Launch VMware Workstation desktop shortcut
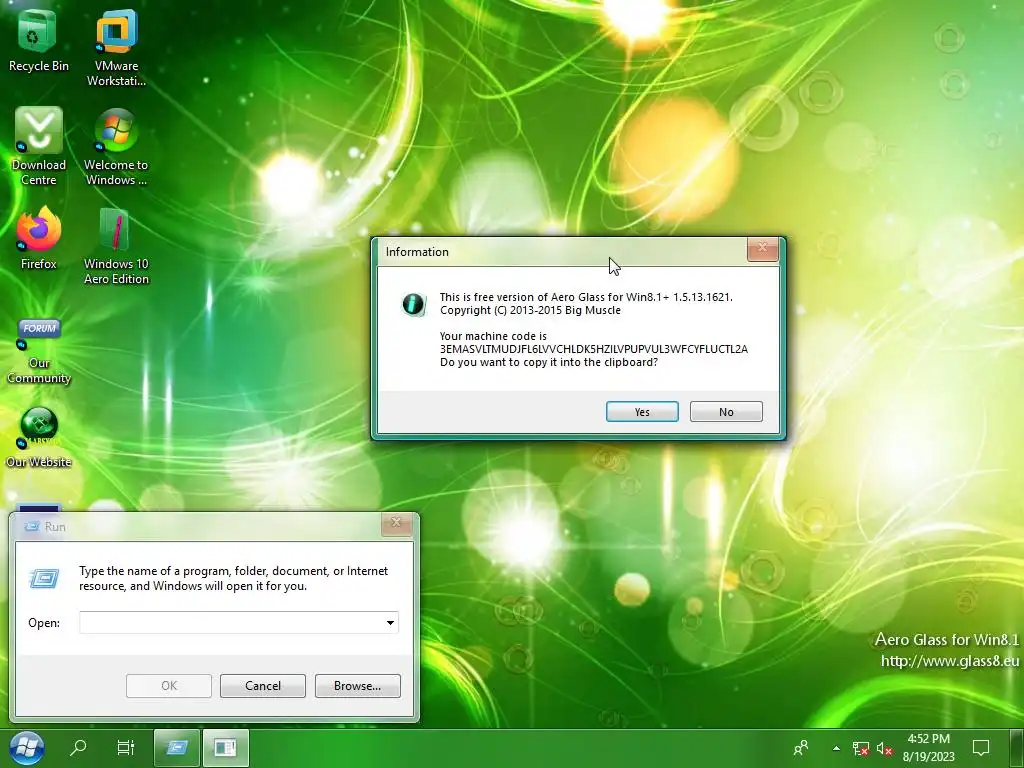The image size is (1024, 768). pyautogui.click(x=116, y=47)
